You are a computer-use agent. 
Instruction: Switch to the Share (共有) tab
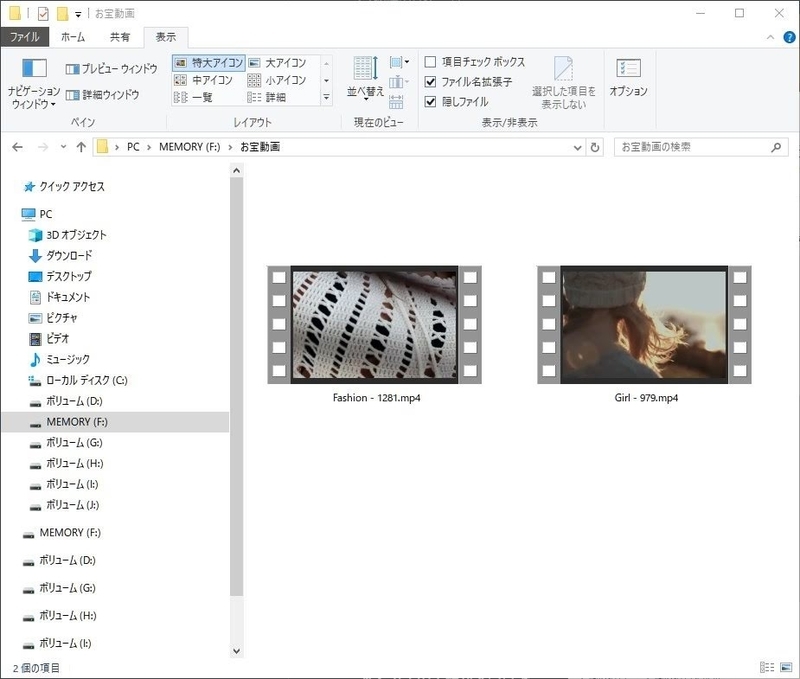tap(120, 37)
